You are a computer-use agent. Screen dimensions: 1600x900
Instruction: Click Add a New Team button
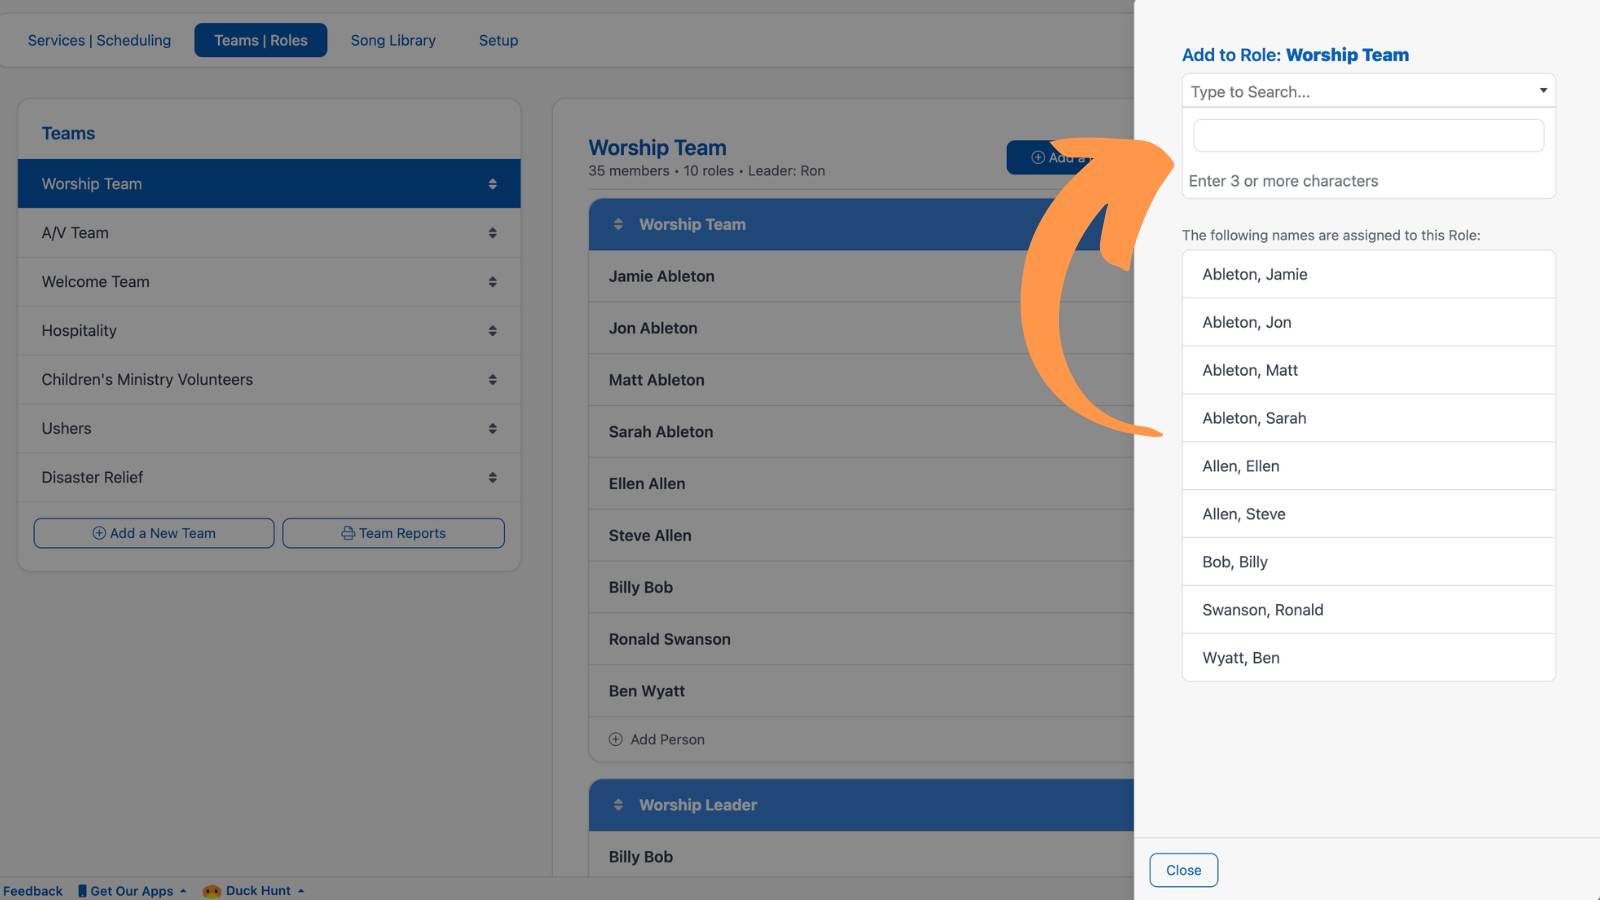click(154, 533)
